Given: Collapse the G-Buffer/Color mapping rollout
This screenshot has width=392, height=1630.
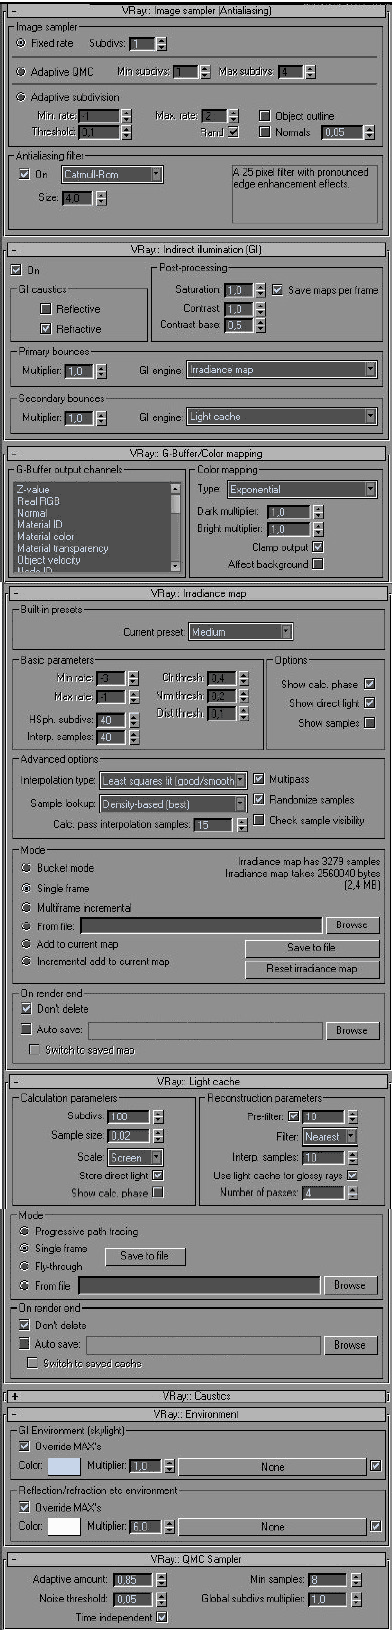Looking at the screenshot, I should pyautogui.click(x=196, y=453).
